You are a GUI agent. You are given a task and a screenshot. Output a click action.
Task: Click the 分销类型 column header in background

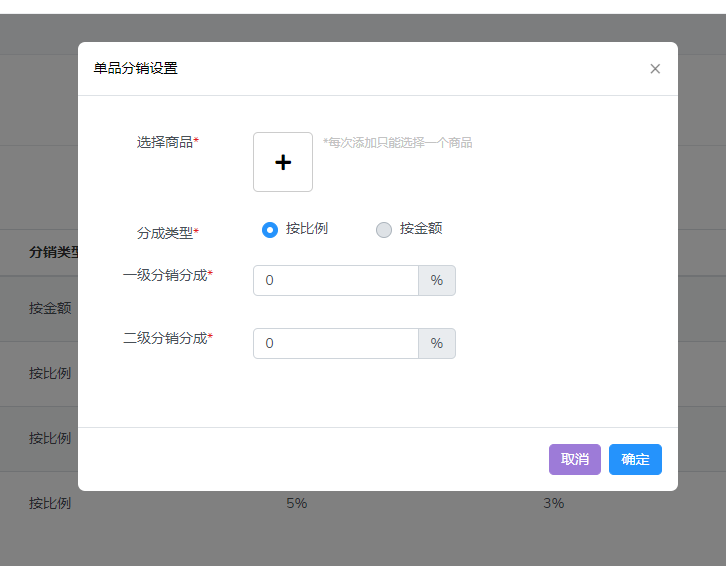53,252
